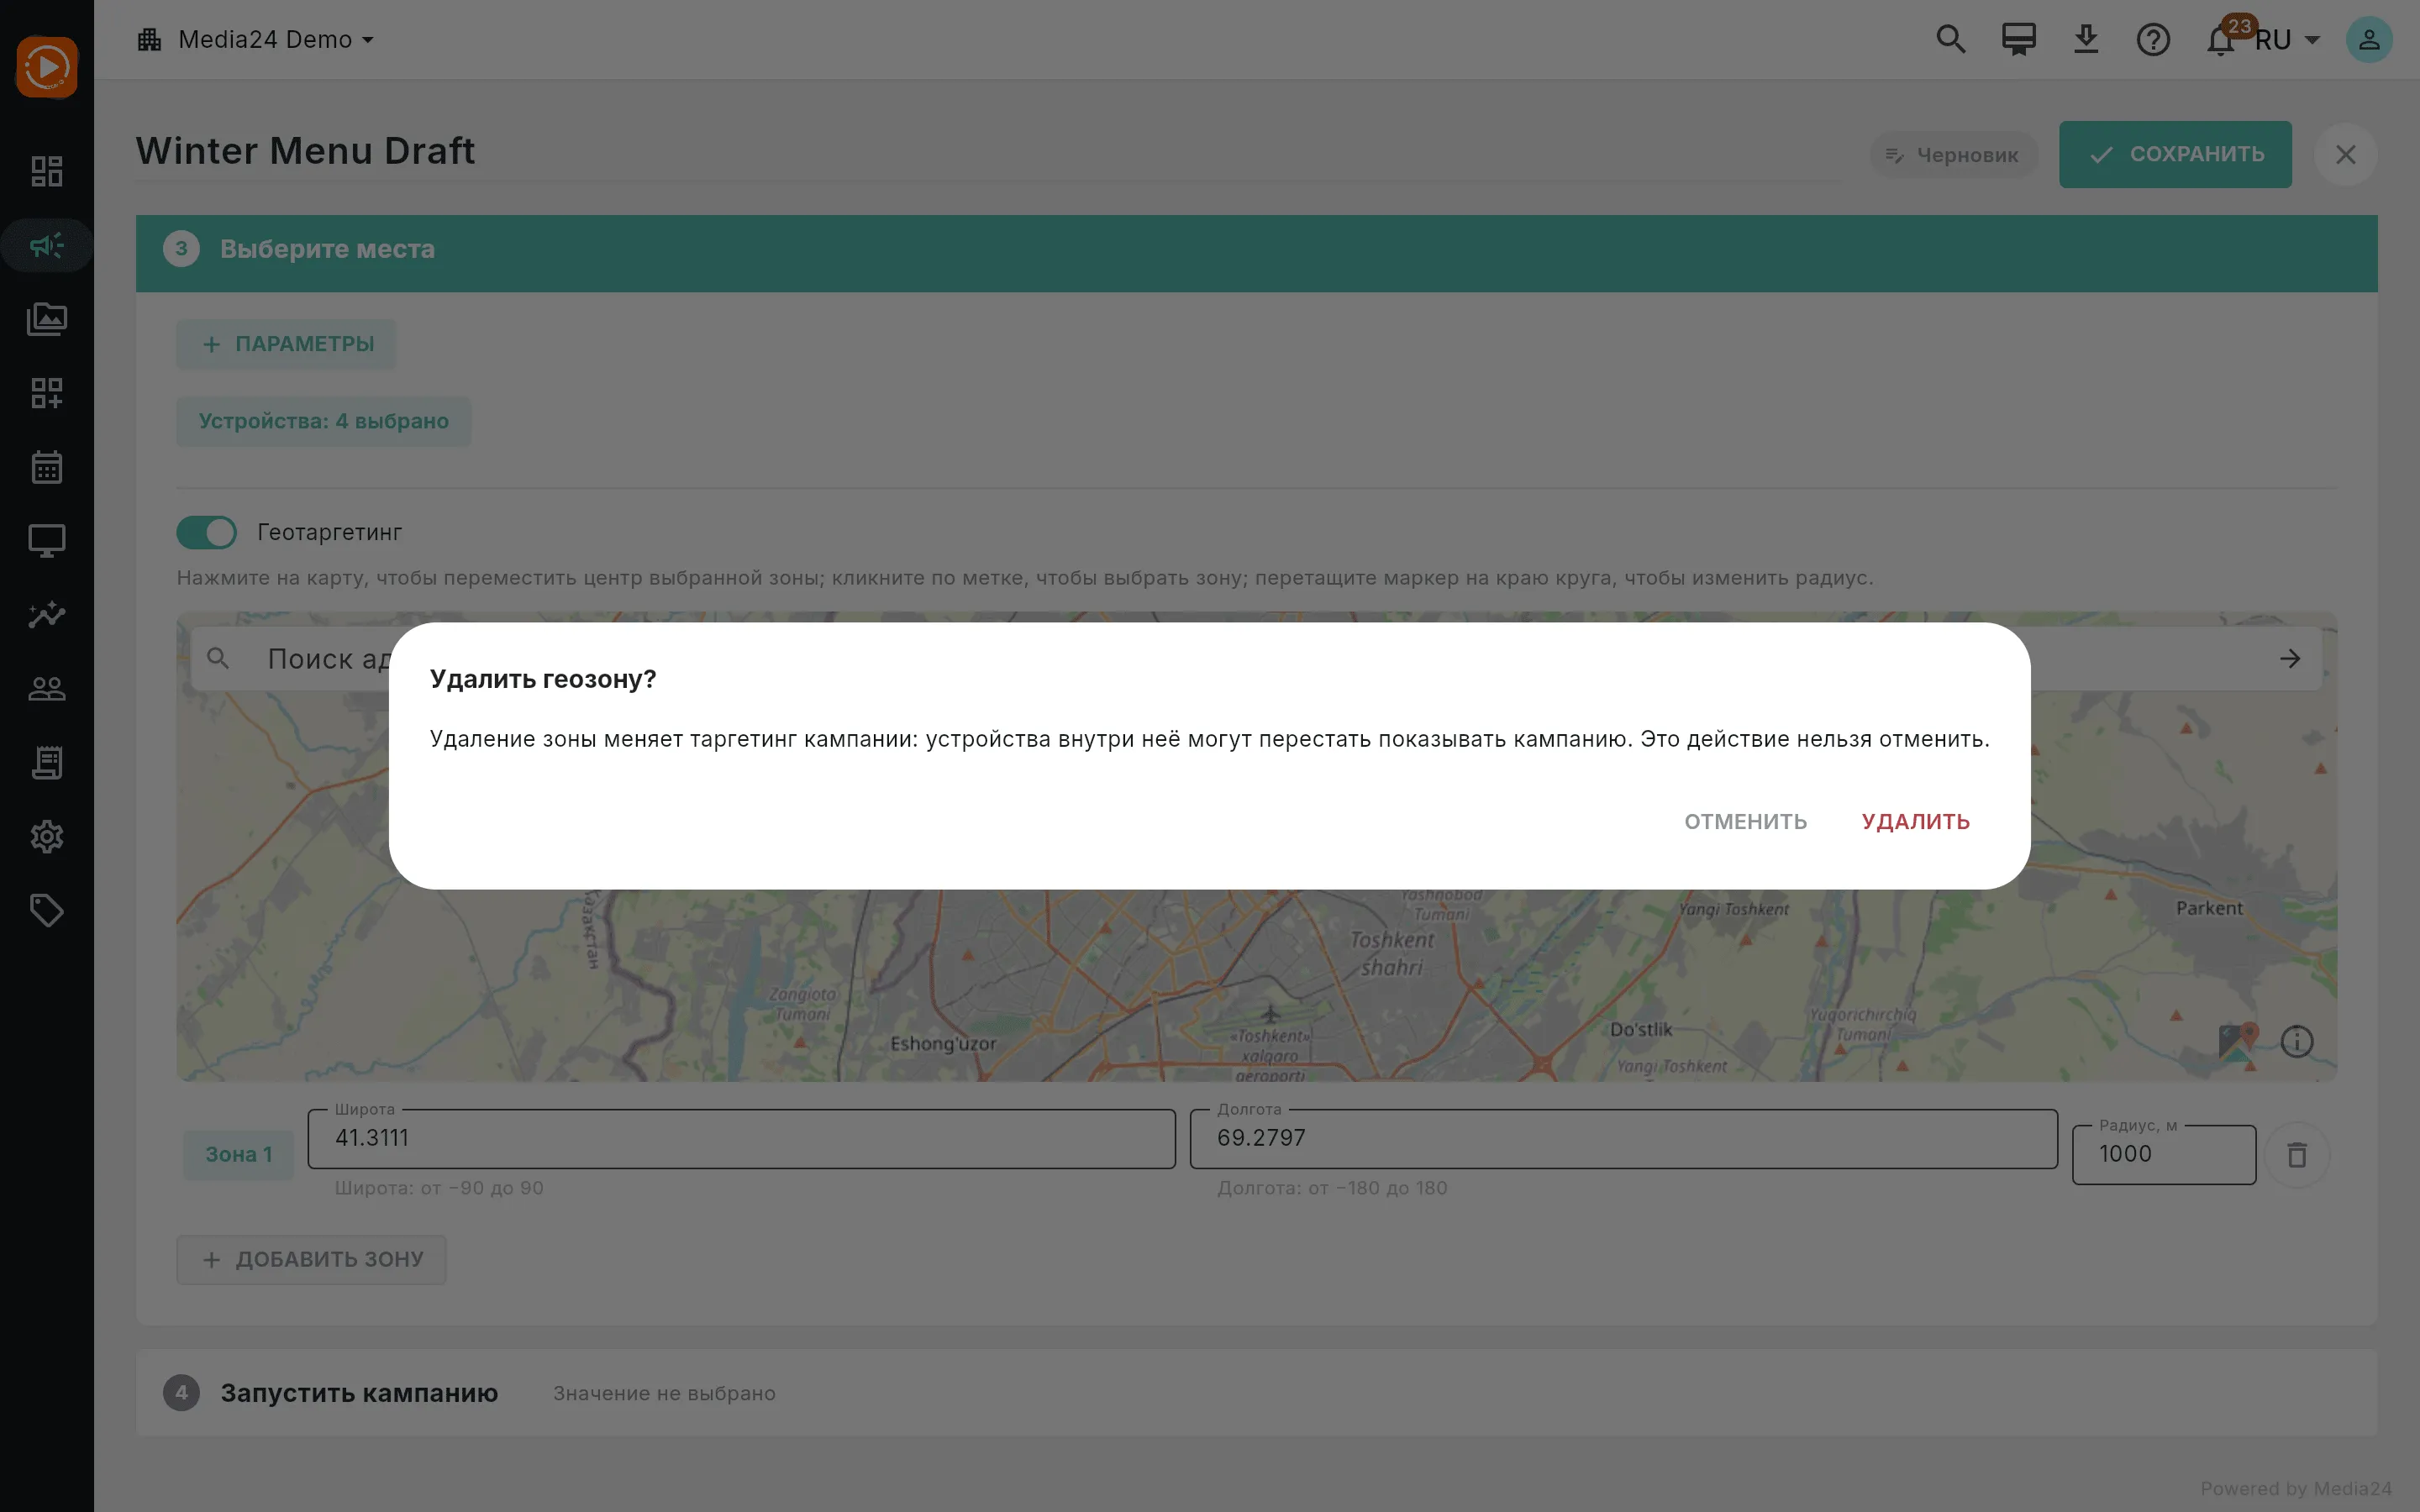Open the schedule calendar sidebar icon
The height and width of the screenshot is (1512, 2420).
(47, 467)
